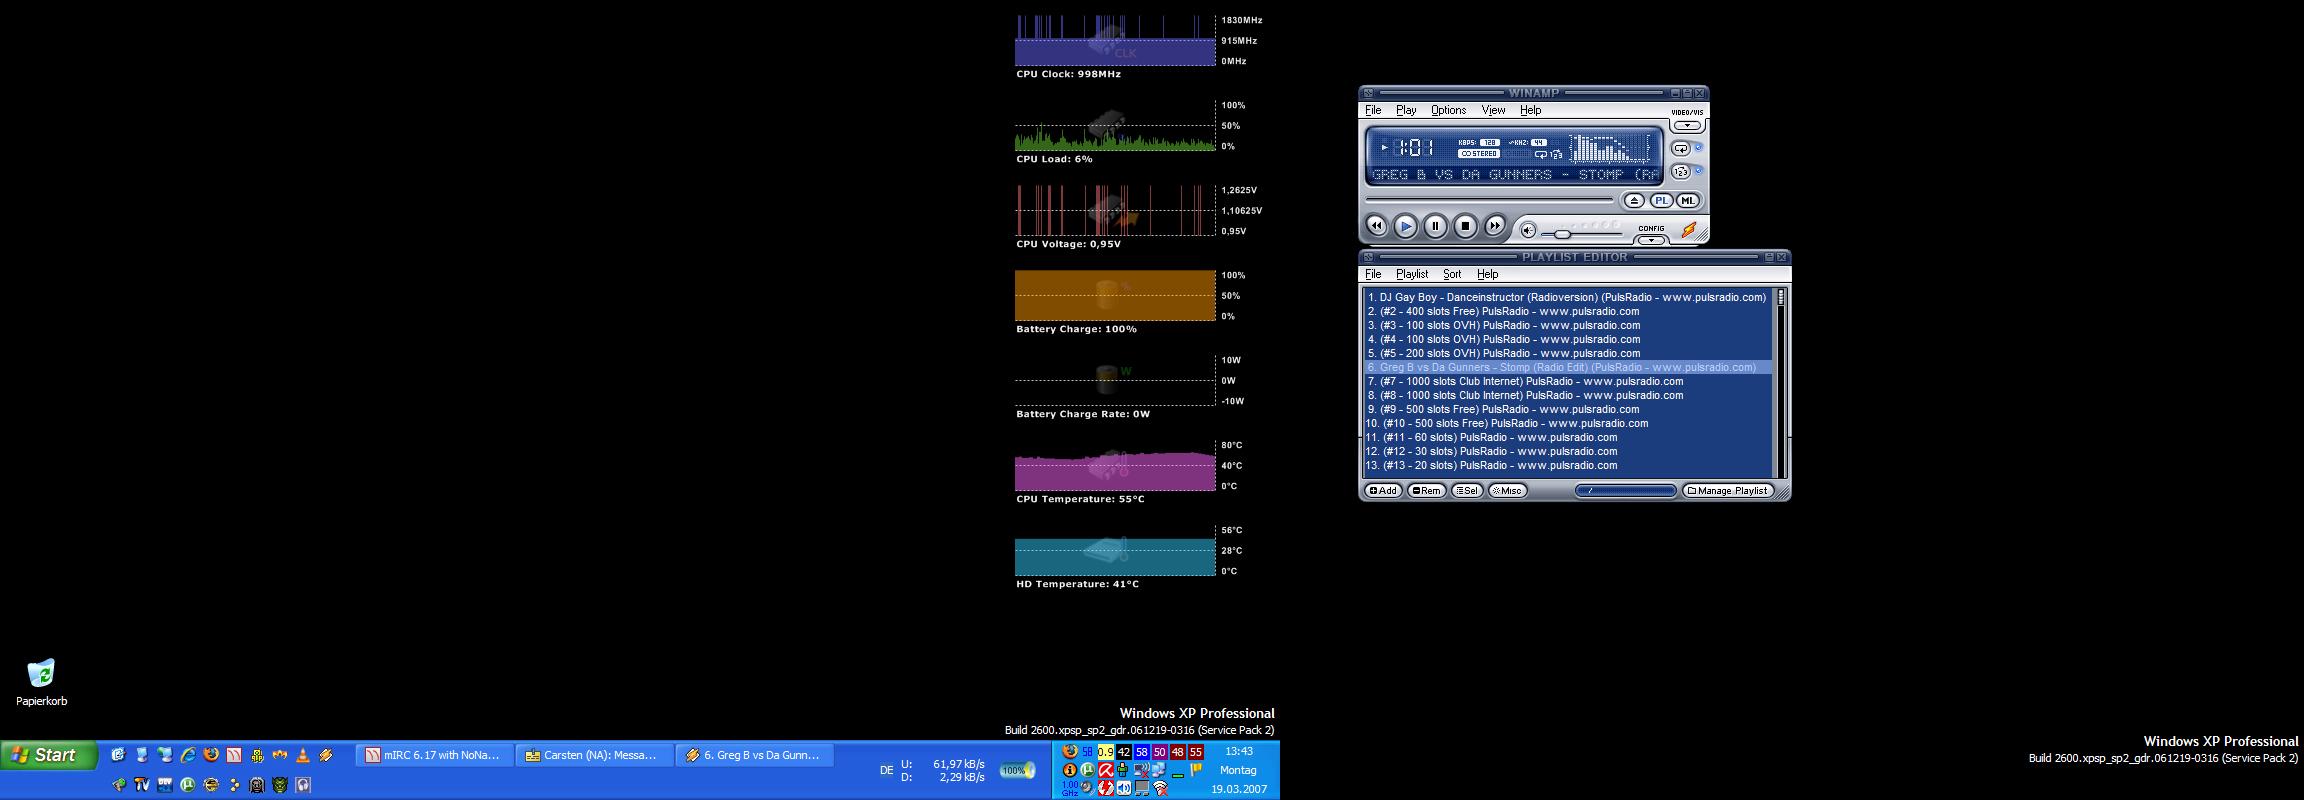Viewport: 2304px width, 800px height.
Task: Click the Winamp spectrum visualizer
Action: click(1611, 148)
